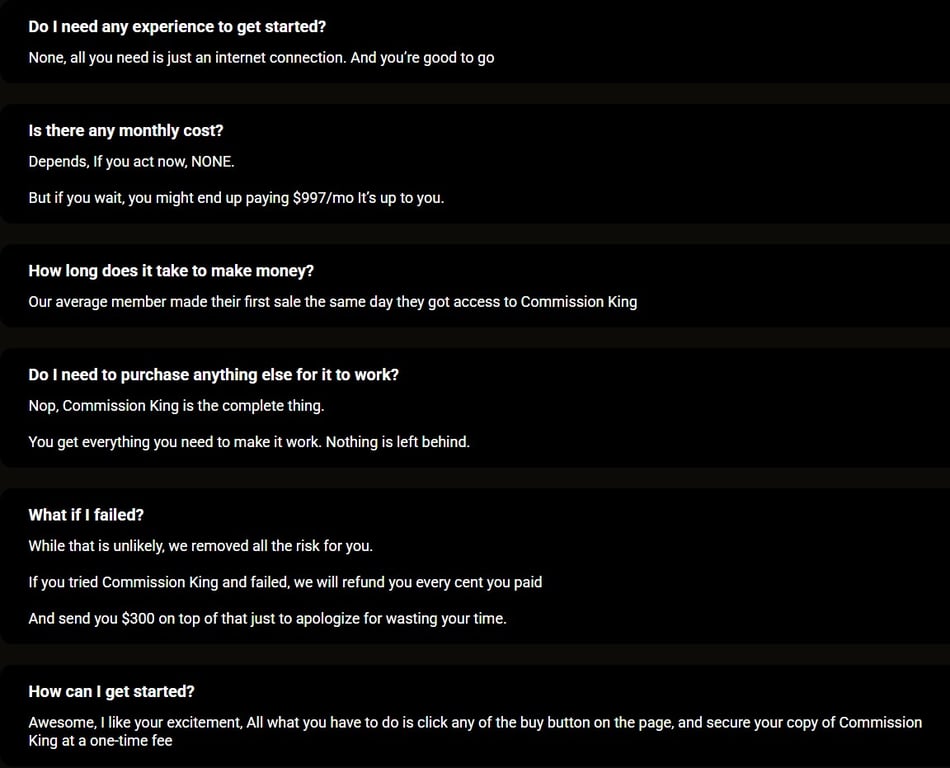Click the $997/mo pricing sentence

236,198
